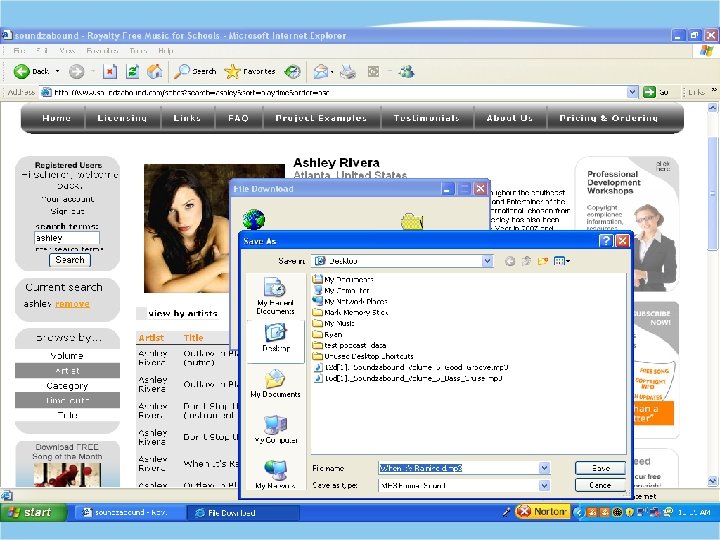Click the Save button in Save As
720x540 pixels.
pyautogui.click(x=600, y=468)
